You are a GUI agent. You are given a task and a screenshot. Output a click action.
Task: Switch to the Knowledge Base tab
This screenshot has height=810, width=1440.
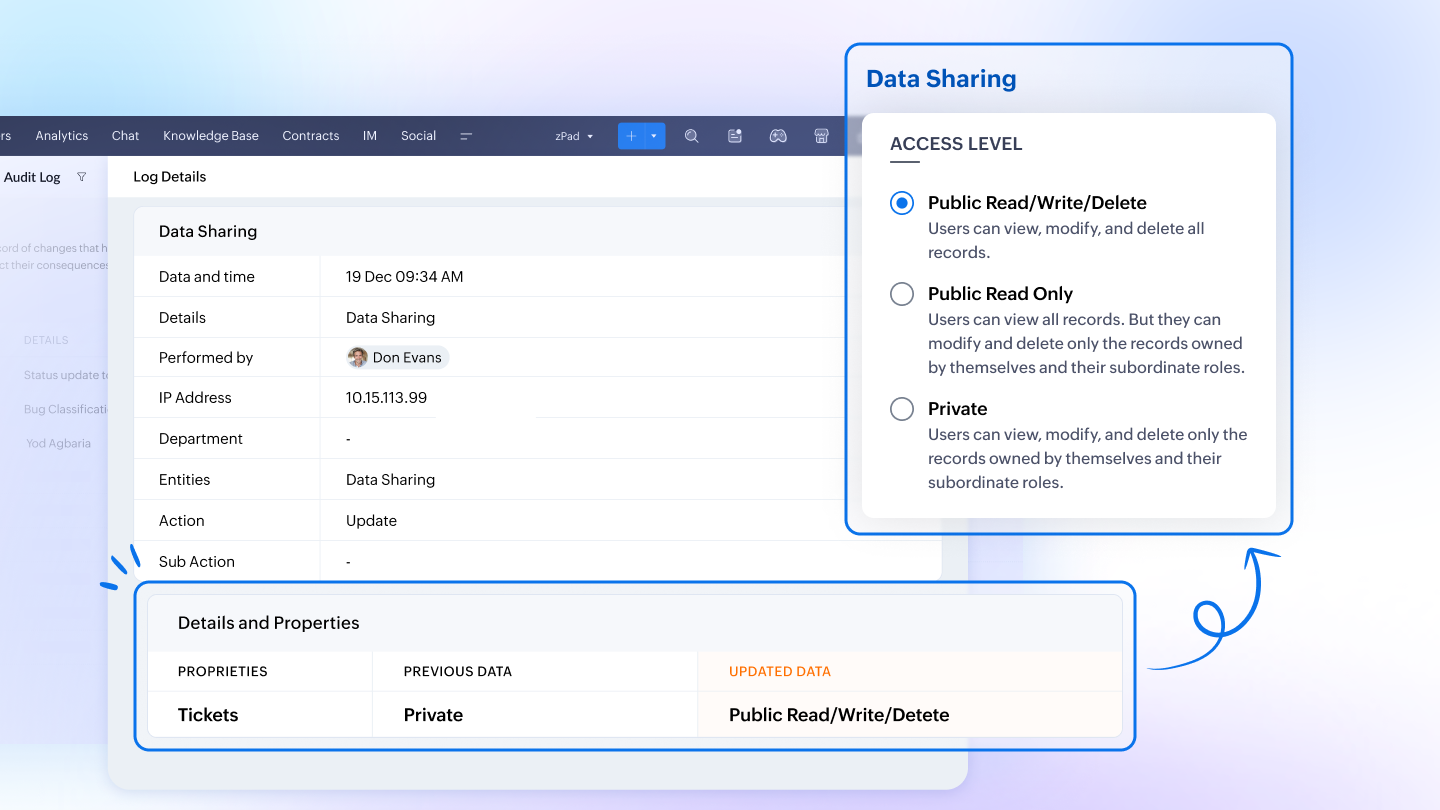[x=211, y=136]
